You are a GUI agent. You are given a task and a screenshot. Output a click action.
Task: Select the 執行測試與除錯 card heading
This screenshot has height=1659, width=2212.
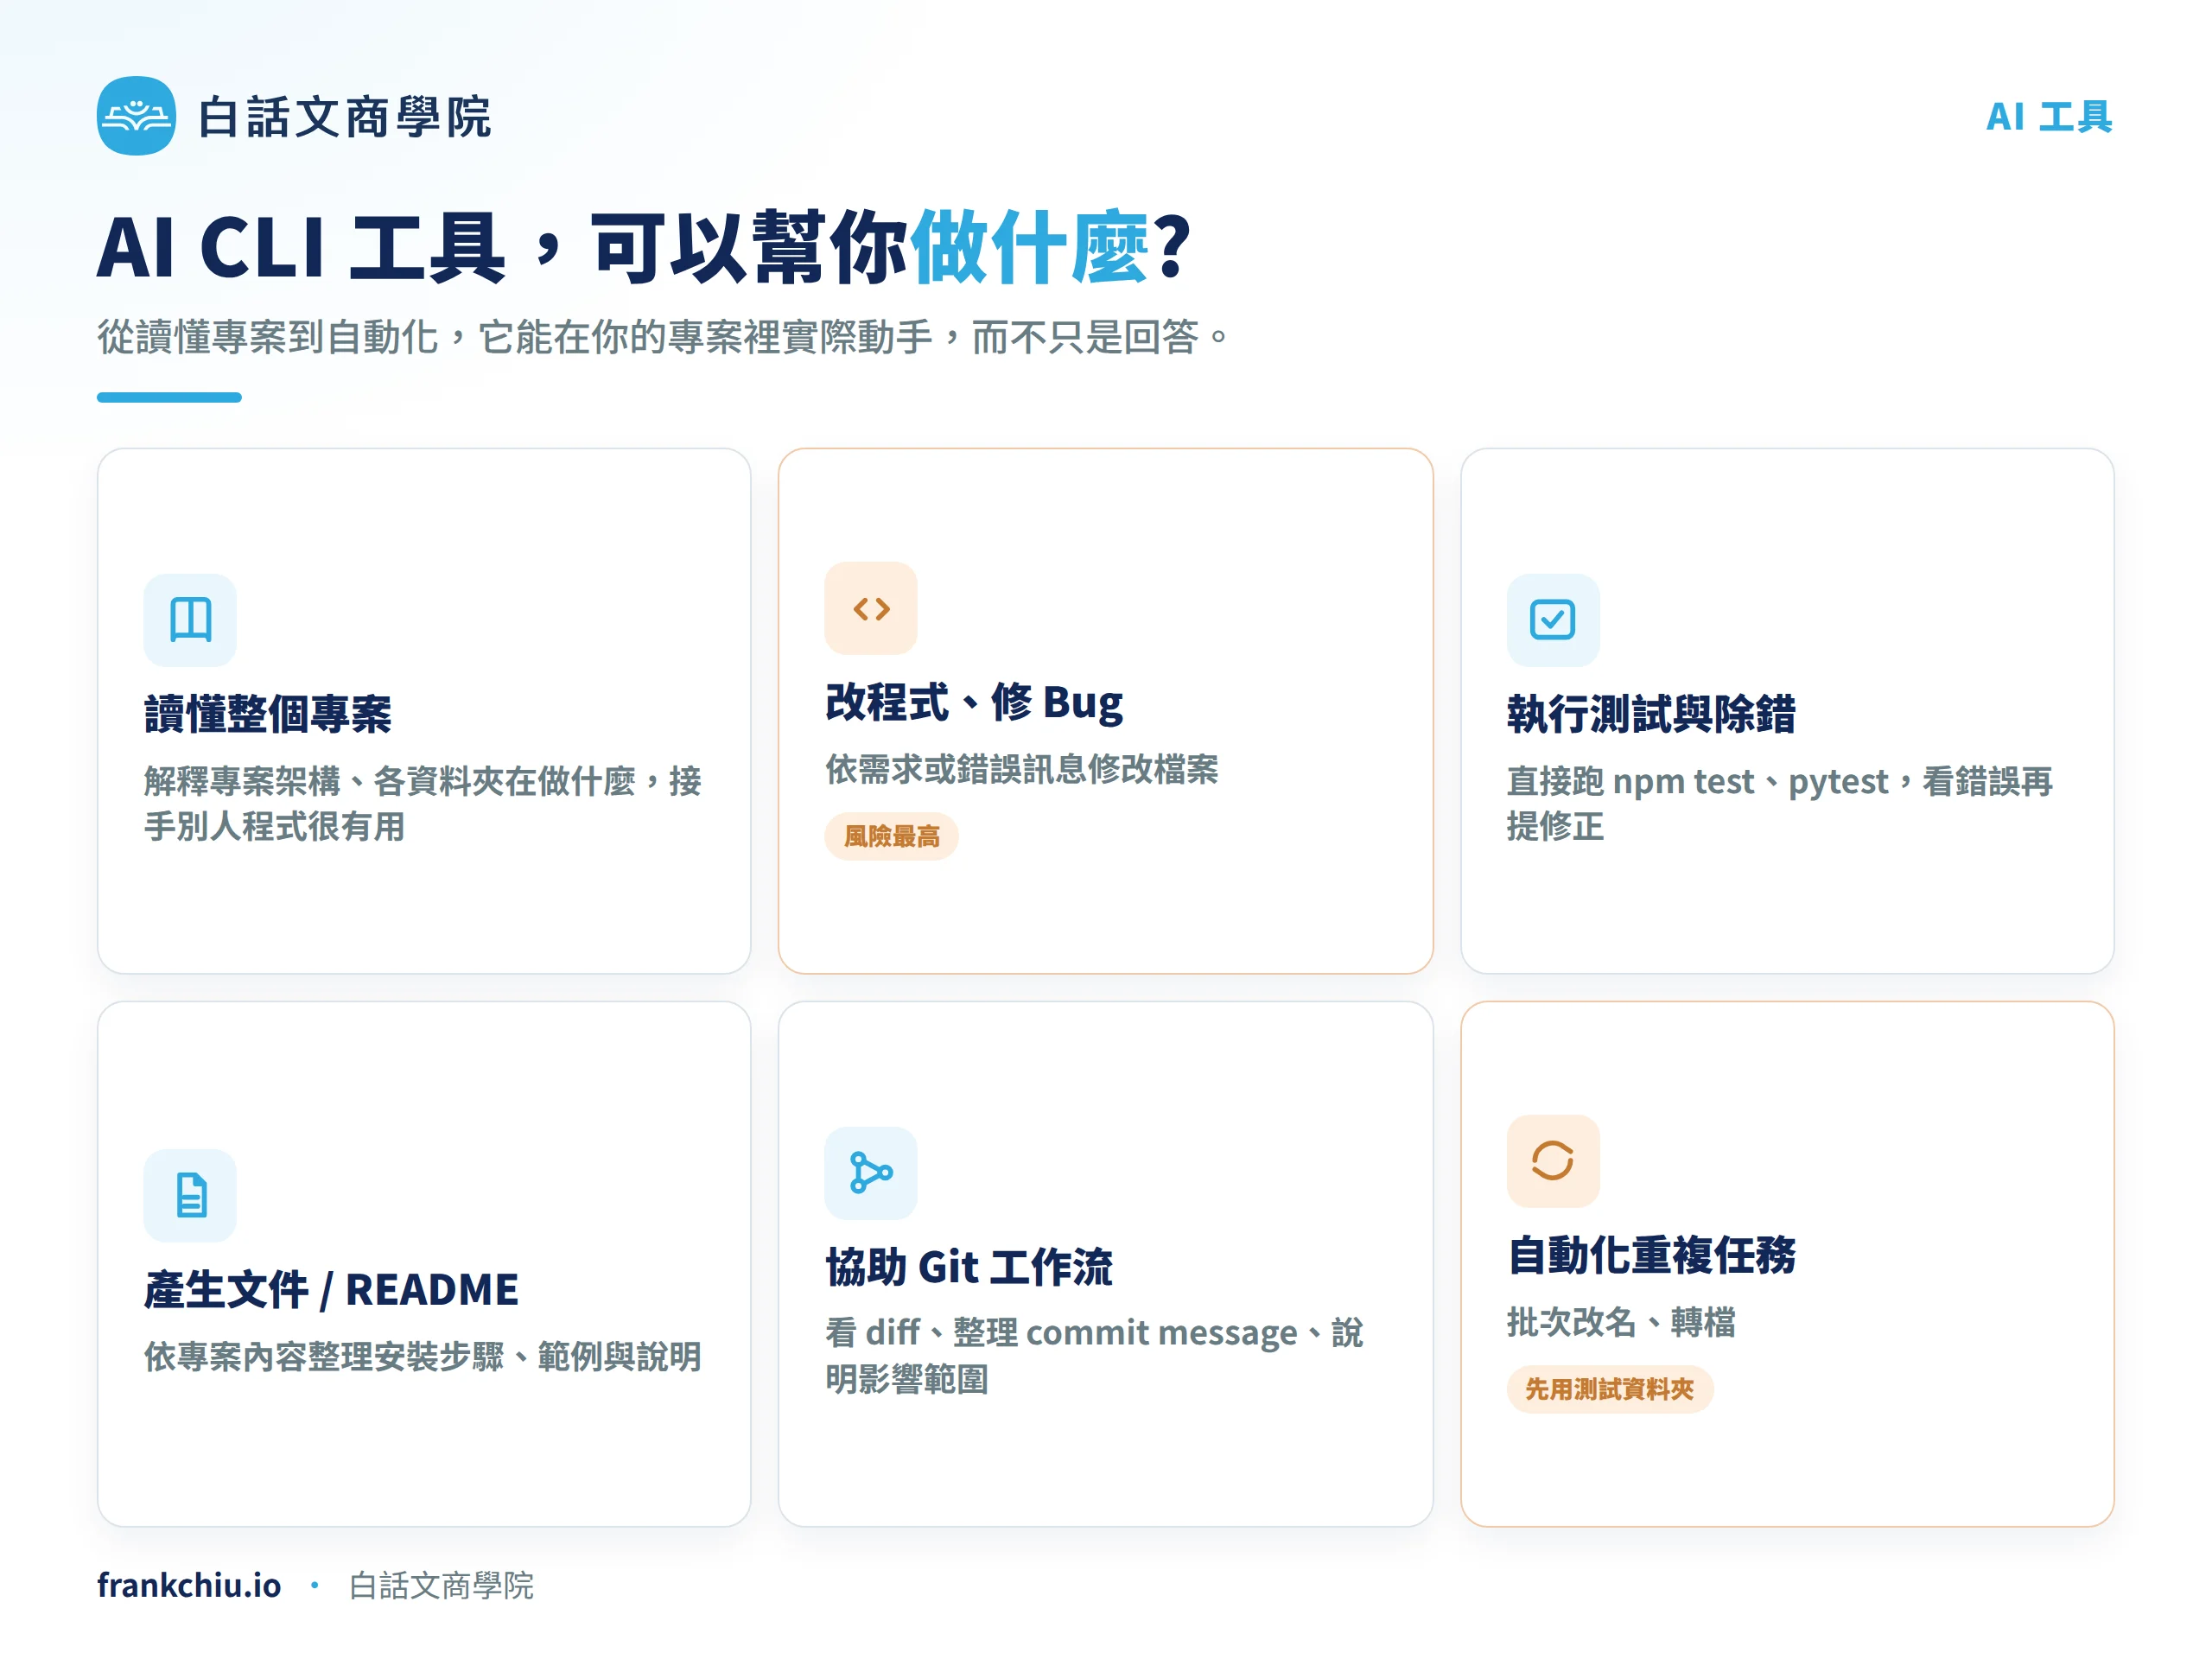point(1651,714)
